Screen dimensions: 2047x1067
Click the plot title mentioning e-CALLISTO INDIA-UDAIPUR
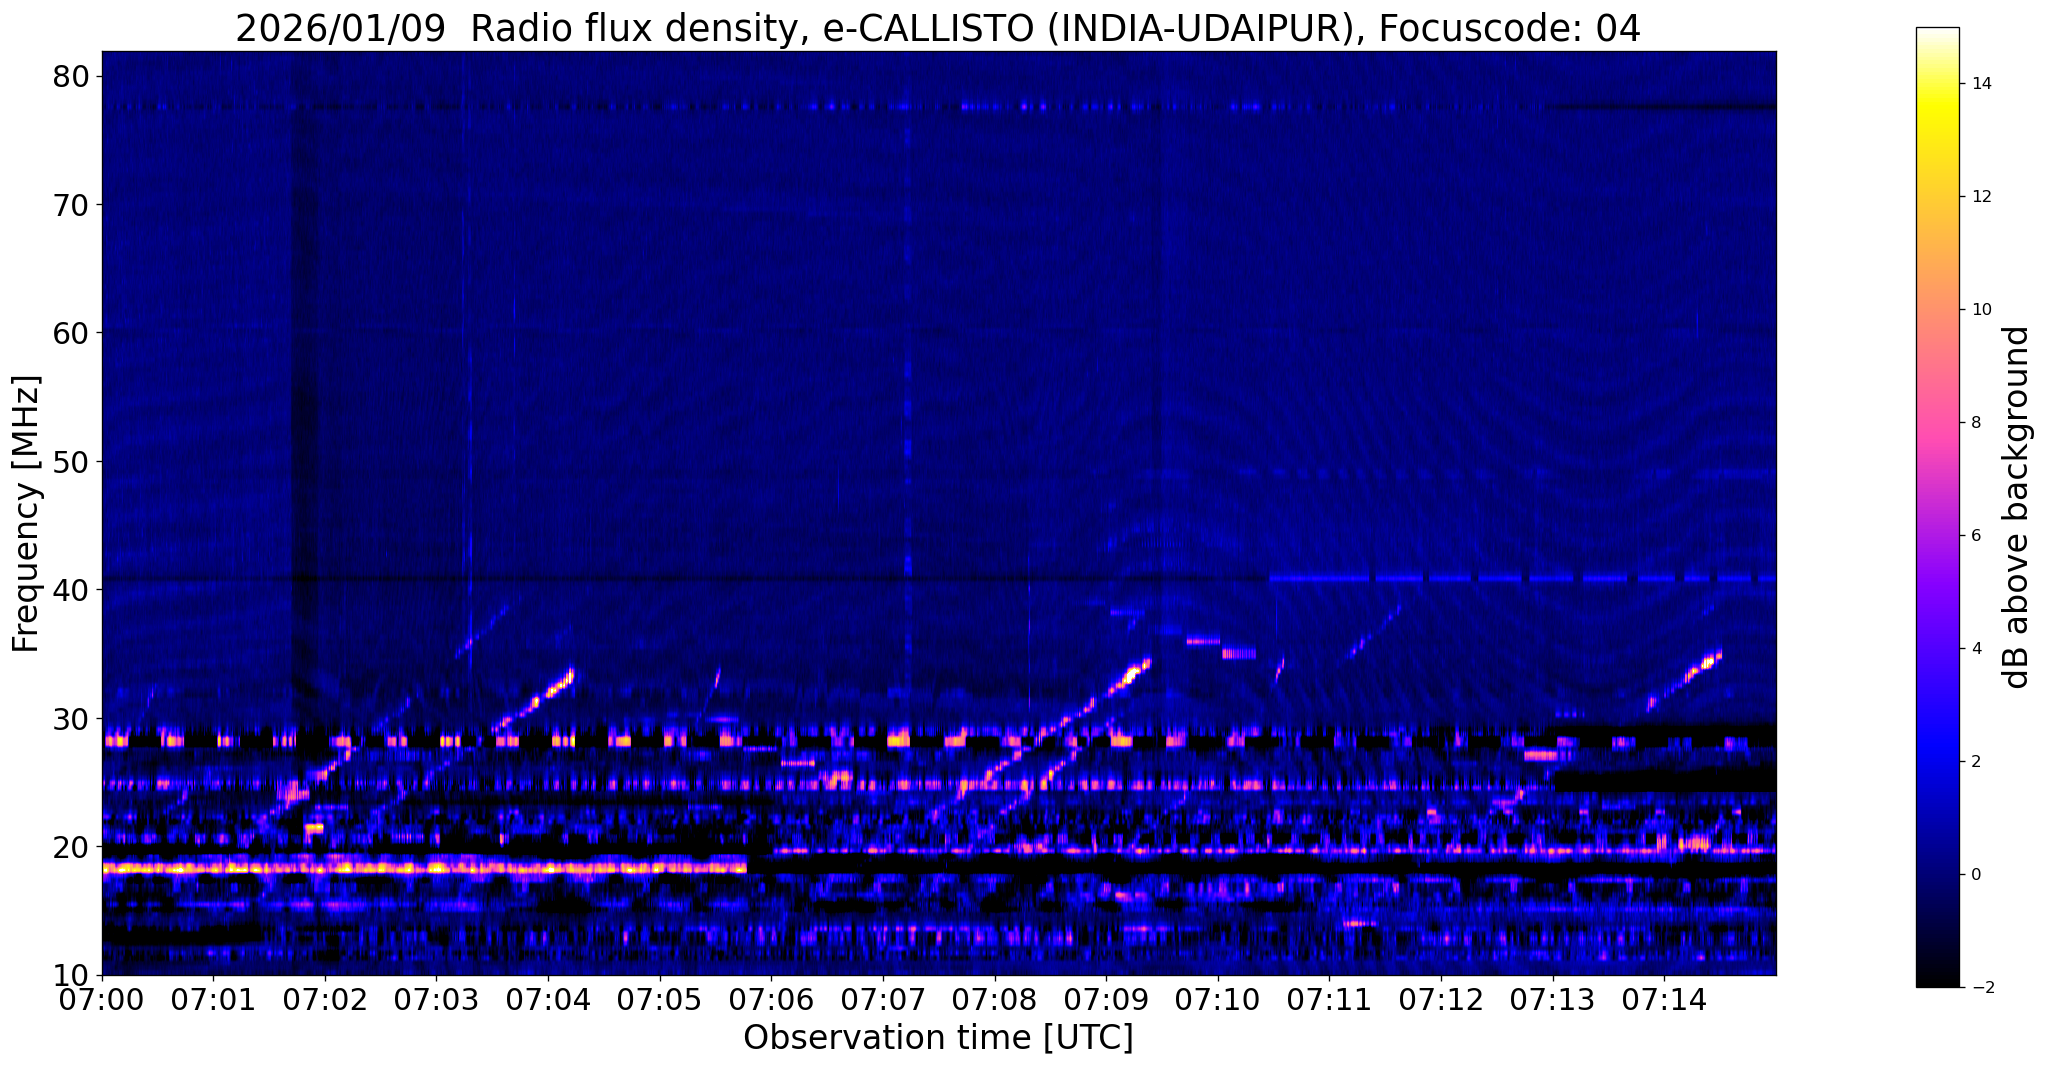pos(938,29)
